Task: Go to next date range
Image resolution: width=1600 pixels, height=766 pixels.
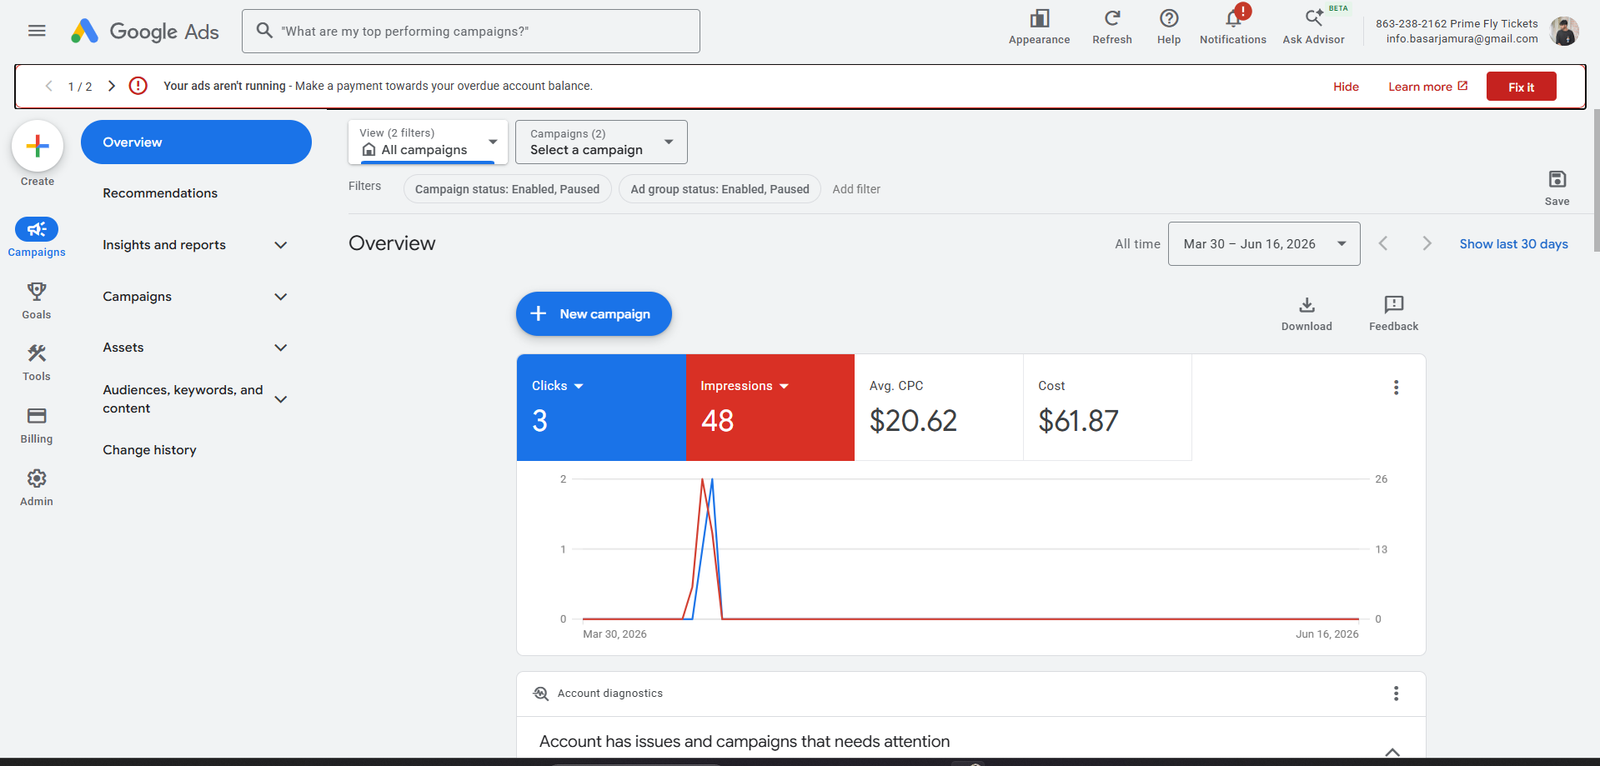Action: [x=1427, y=243]
